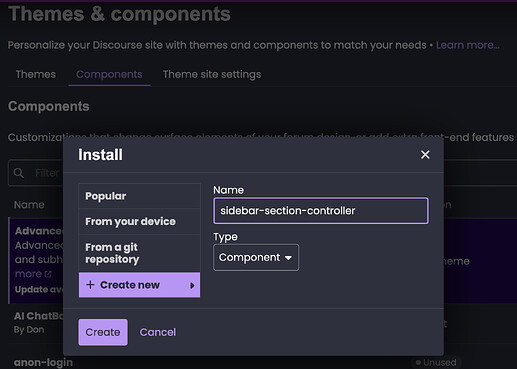Click the 'Update av...' notice text

[x=39, y=289]
